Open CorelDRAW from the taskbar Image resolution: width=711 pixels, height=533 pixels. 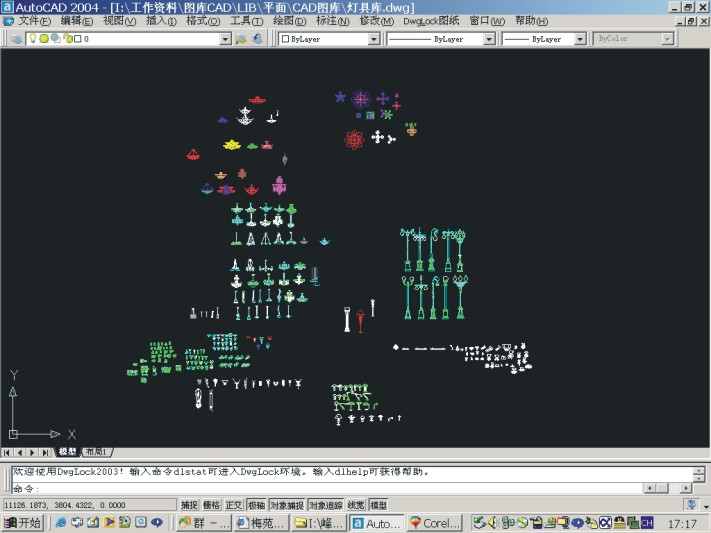(435, 523)
